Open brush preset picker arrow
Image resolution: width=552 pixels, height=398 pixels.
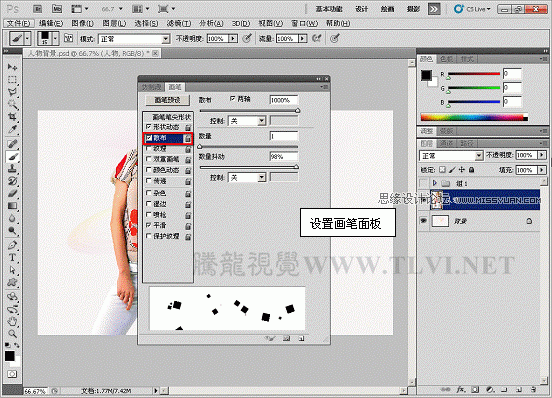pyautogui.click(x=55, y=38)
